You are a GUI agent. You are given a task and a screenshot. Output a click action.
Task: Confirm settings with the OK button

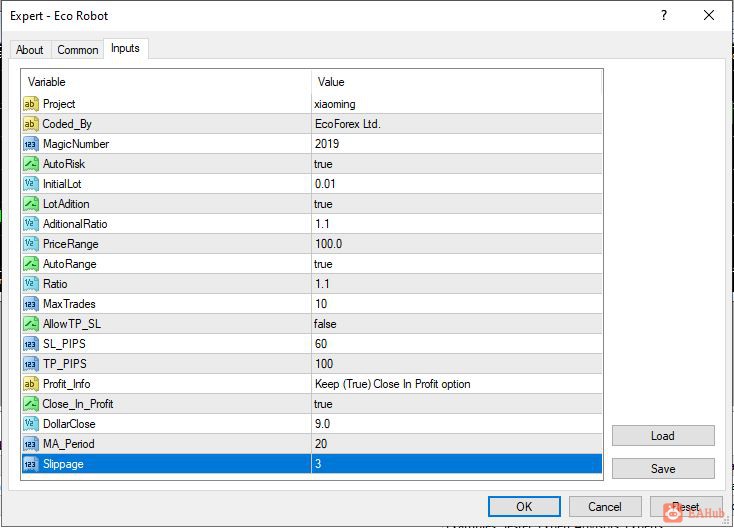(524, 506)
